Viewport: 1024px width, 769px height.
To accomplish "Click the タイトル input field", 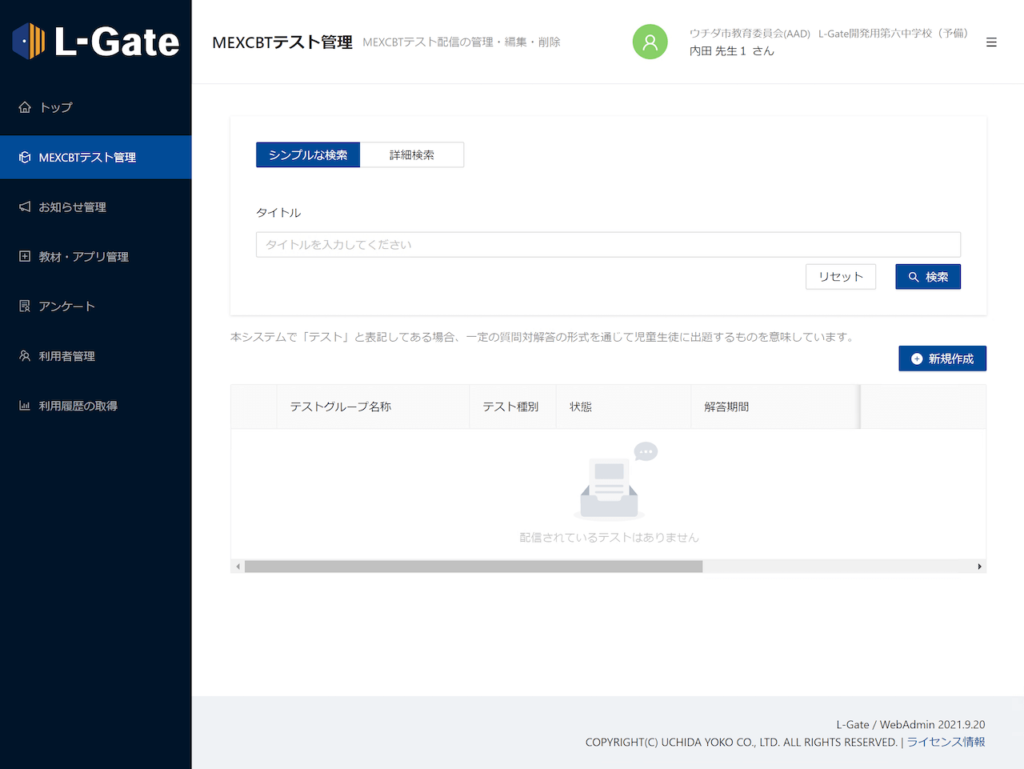I will [x=608, y=245].
